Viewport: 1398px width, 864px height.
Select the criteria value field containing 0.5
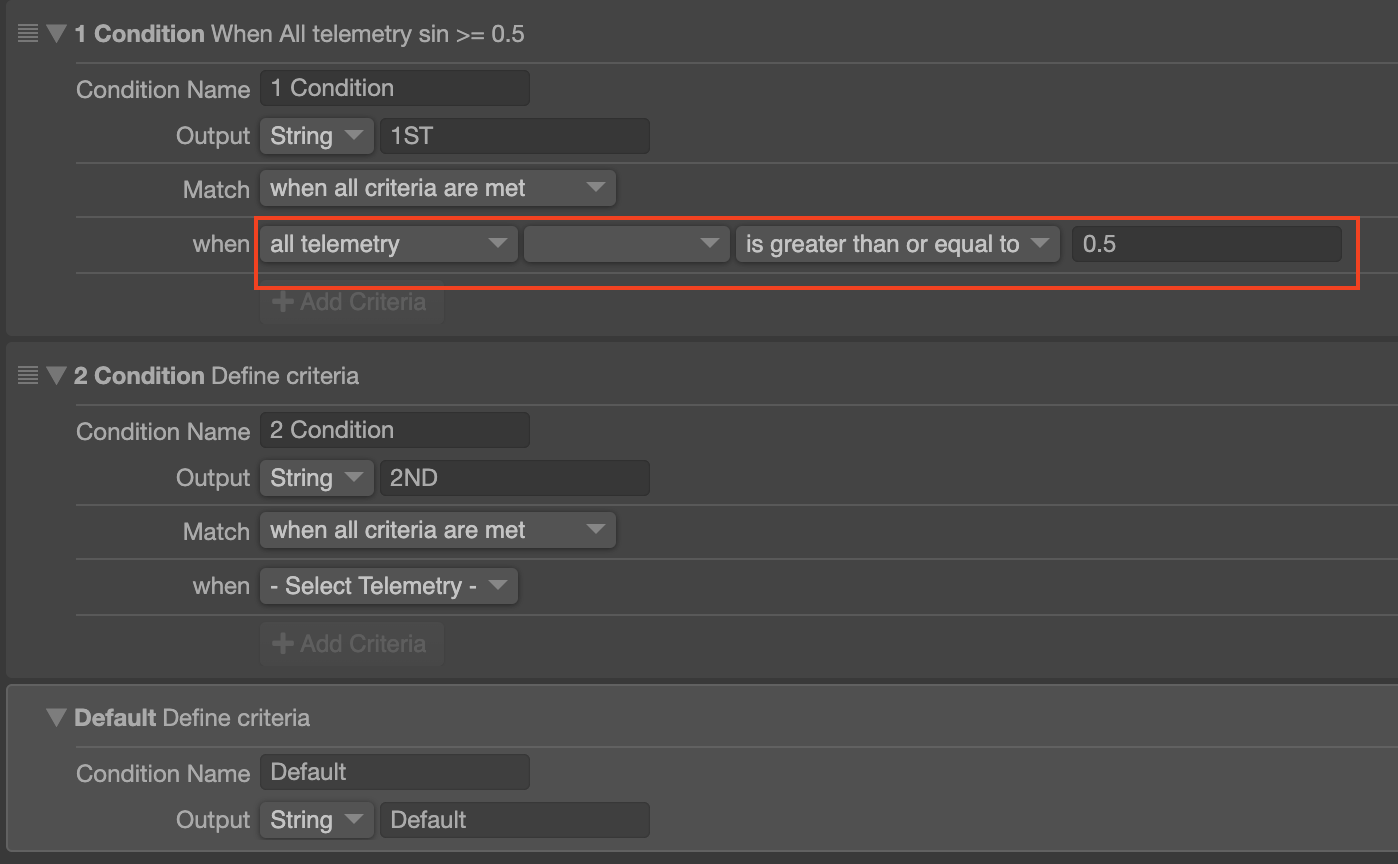pyautogui.click(x=1206, y=243)
